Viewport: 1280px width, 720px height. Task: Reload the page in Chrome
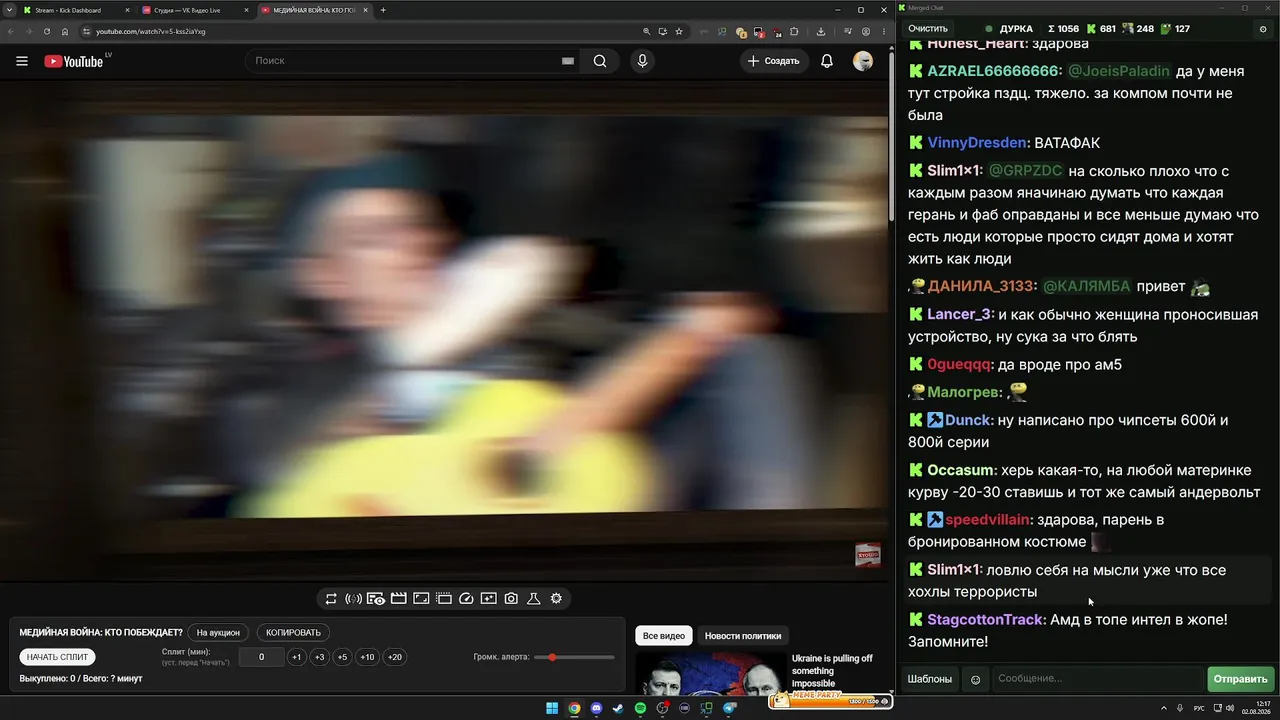coord(46,31)
